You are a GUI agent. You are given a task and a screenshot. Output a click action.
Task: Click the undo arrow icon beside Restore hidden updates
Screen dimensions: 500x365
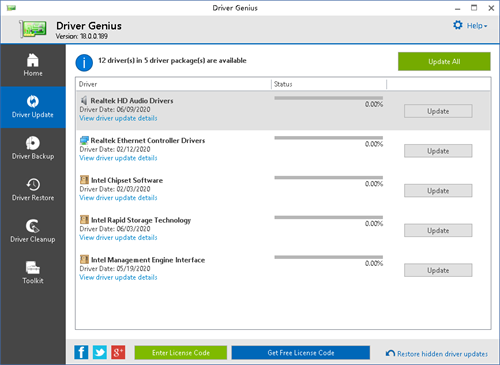390,353
